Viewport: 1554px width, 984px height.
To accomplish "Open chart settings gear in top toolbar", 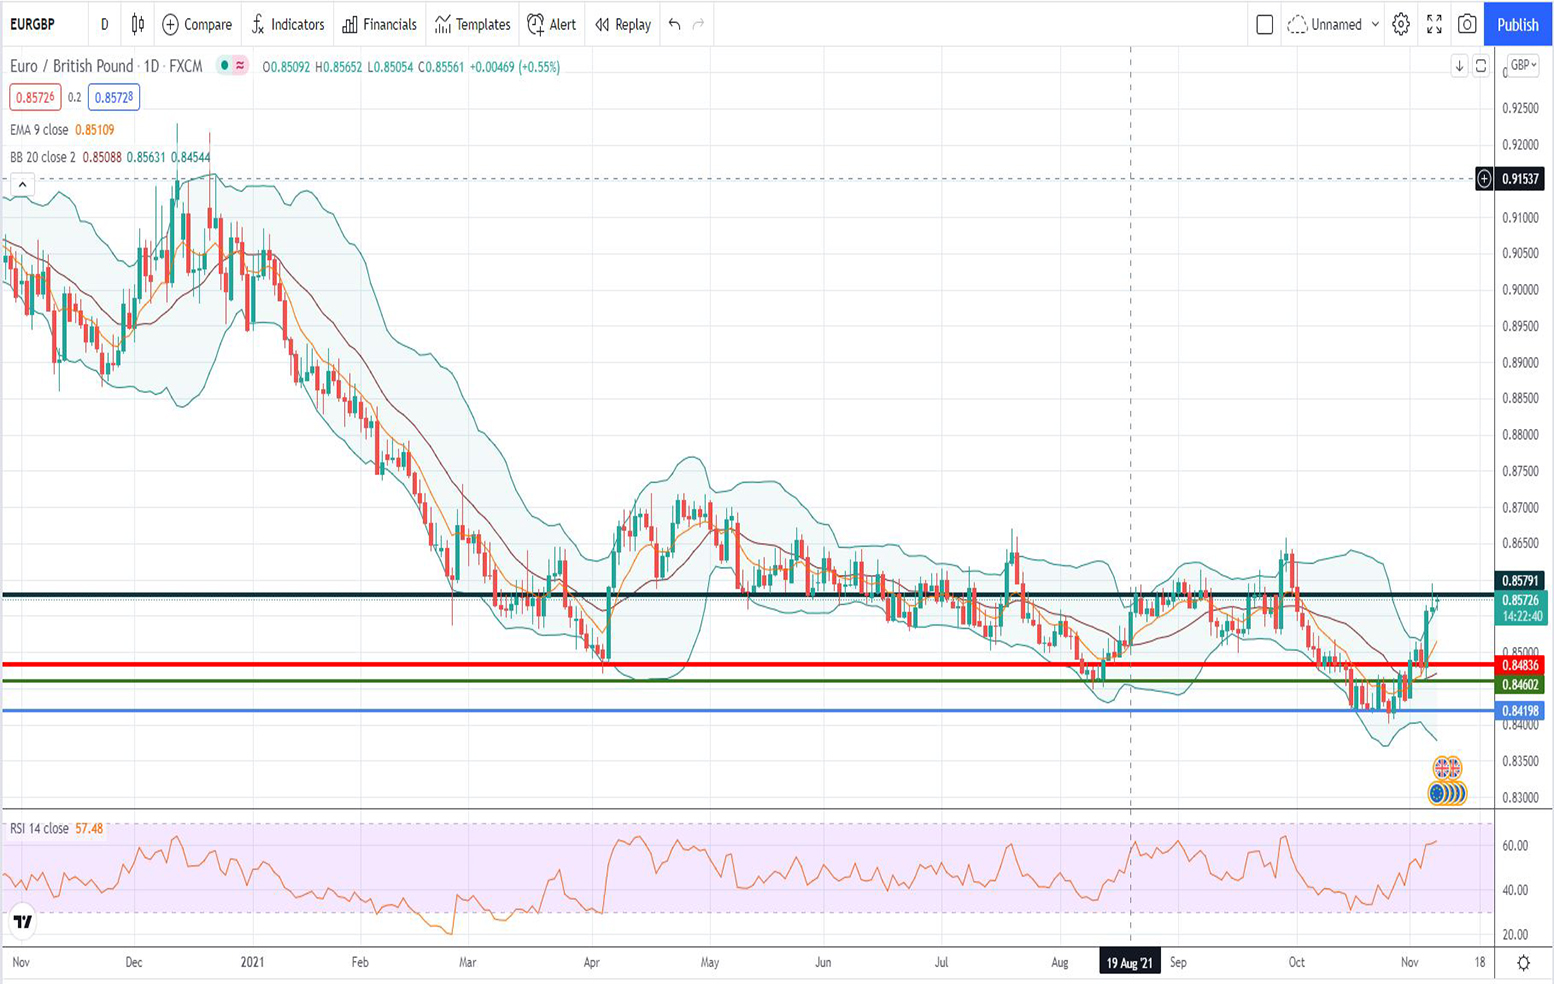I will (1401, 24).
